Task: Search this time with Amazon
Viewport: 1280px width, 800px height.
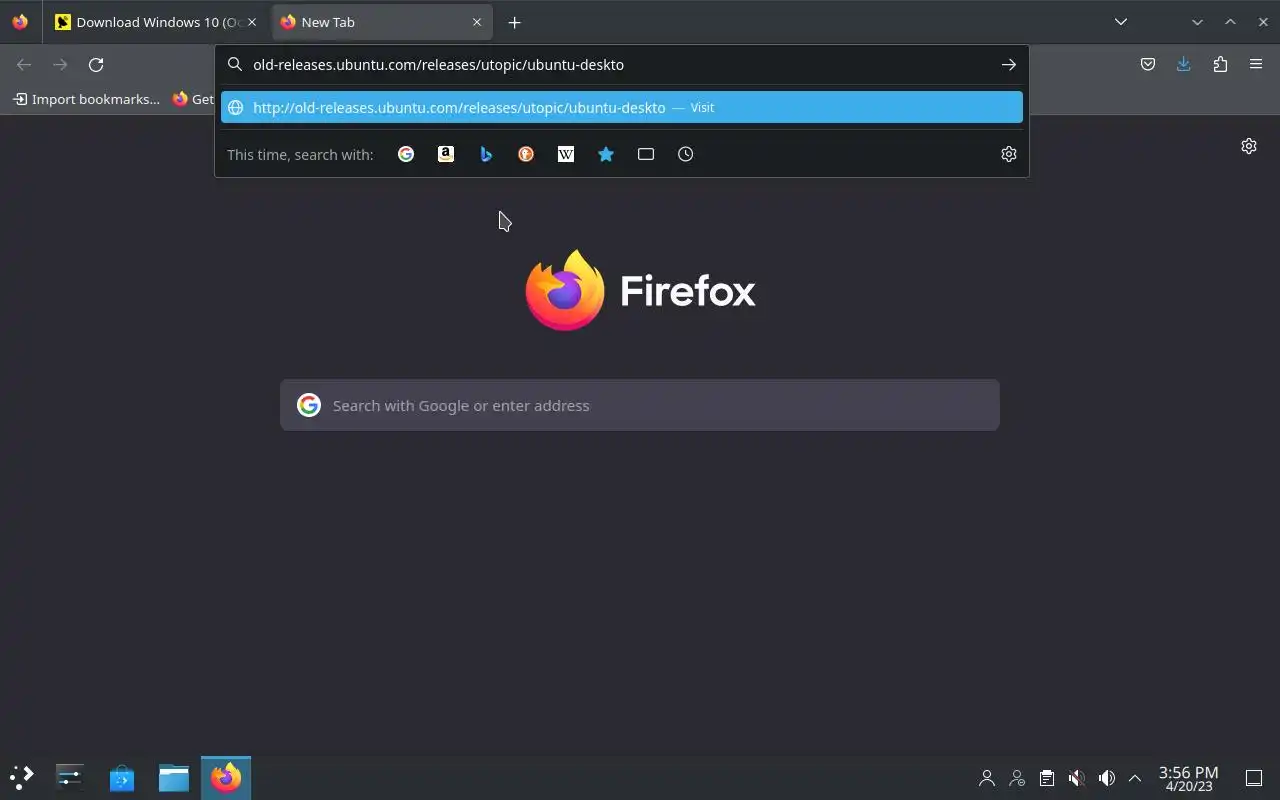Action: pos(446,154)
